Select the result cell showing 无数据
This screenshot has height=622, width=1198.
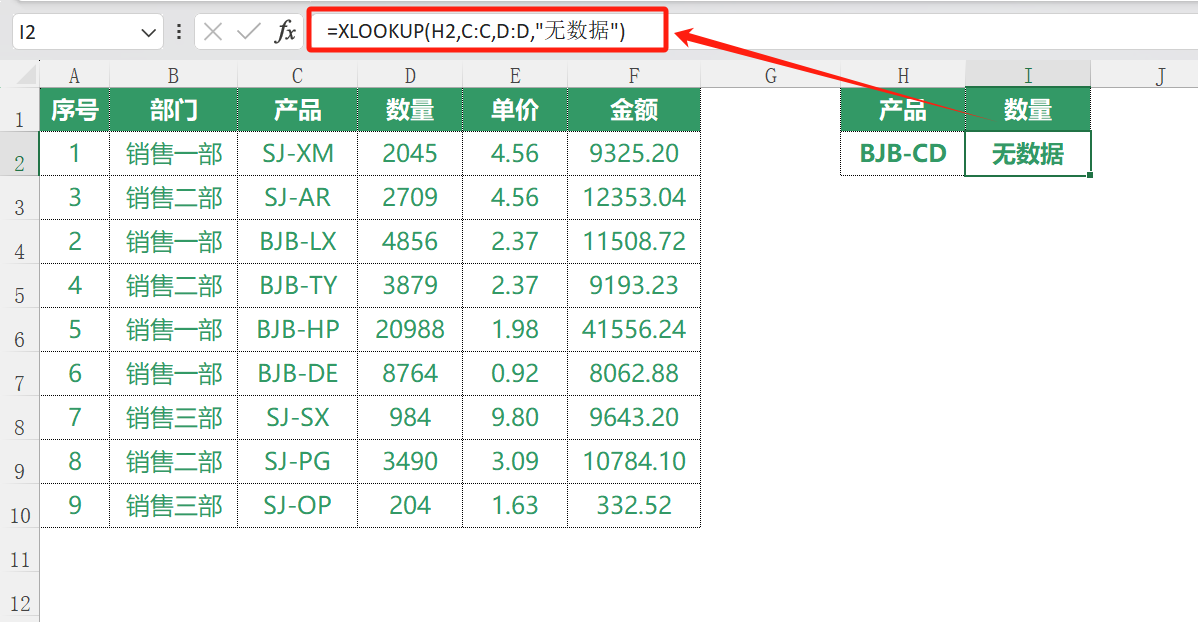pos(1028,154)
